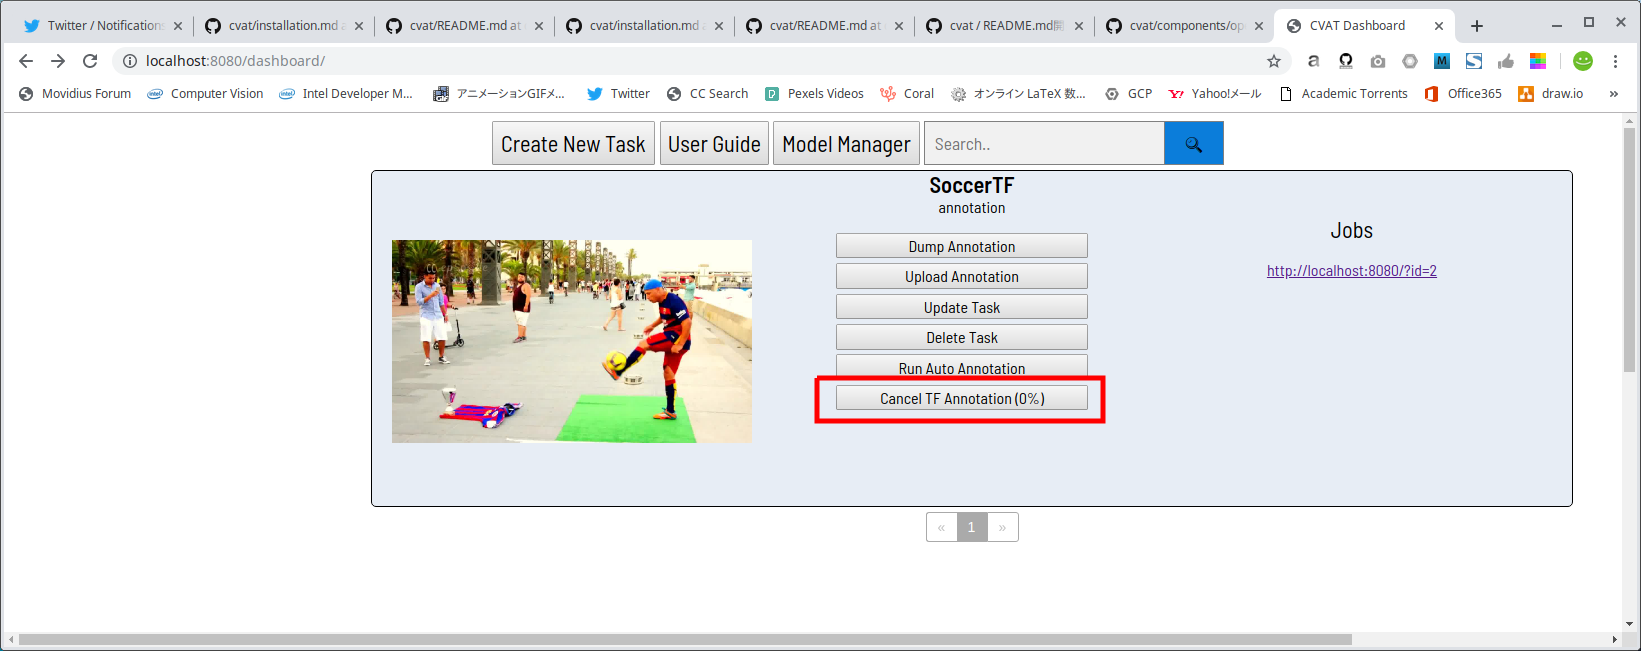Reload the CVAT dashboard page
This screenshot has width=1641, height=651.
click(90, 61)
